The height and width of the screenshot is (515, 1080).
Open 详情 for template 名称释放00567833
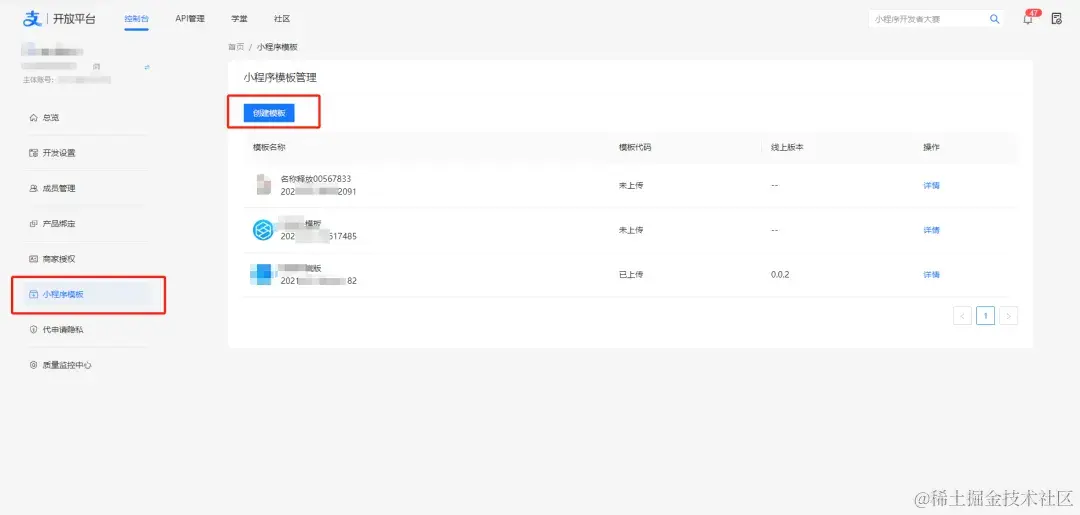pos(931,185)
